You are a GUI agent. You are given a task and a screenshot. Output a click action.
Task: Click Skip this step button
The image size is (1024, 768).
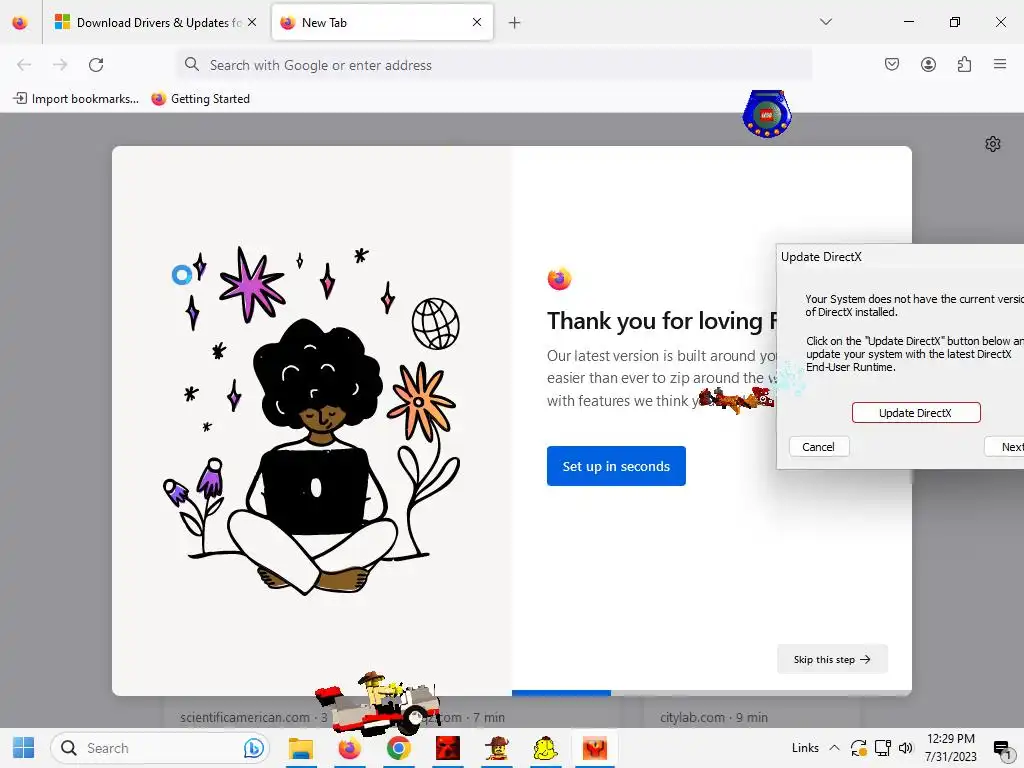tap(832, 659)
